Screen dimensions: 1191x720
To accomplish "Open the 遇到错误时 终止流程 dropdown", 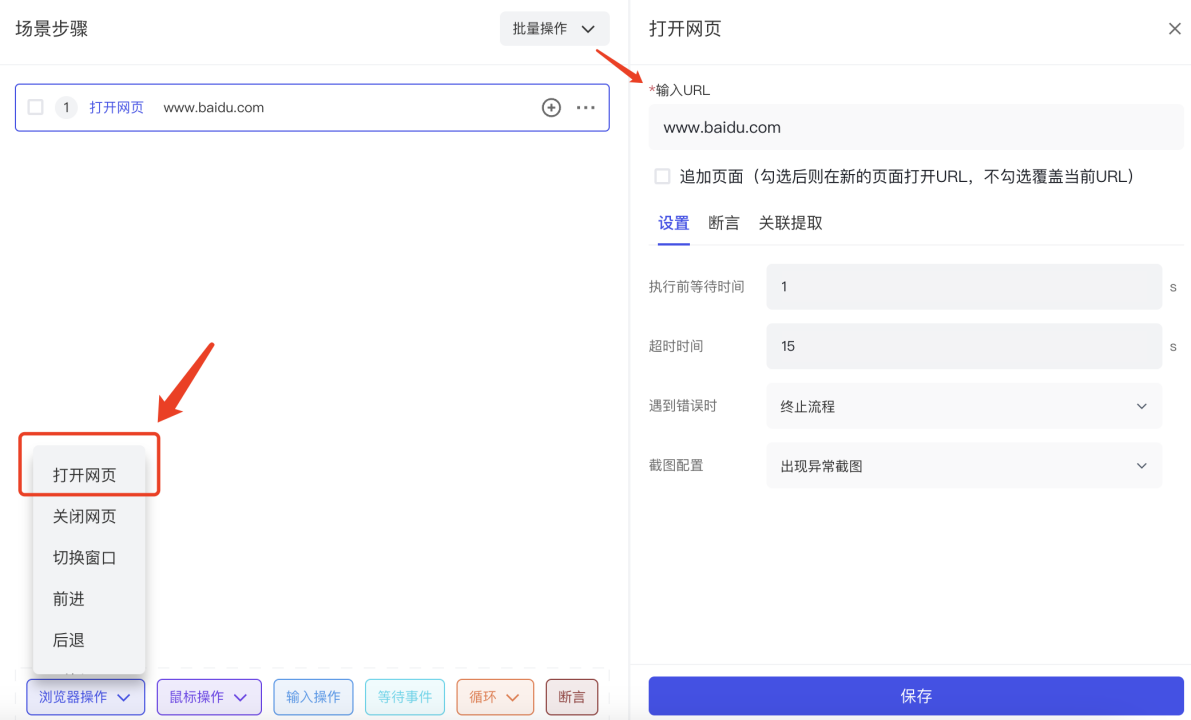I will [x=963, y=406].
